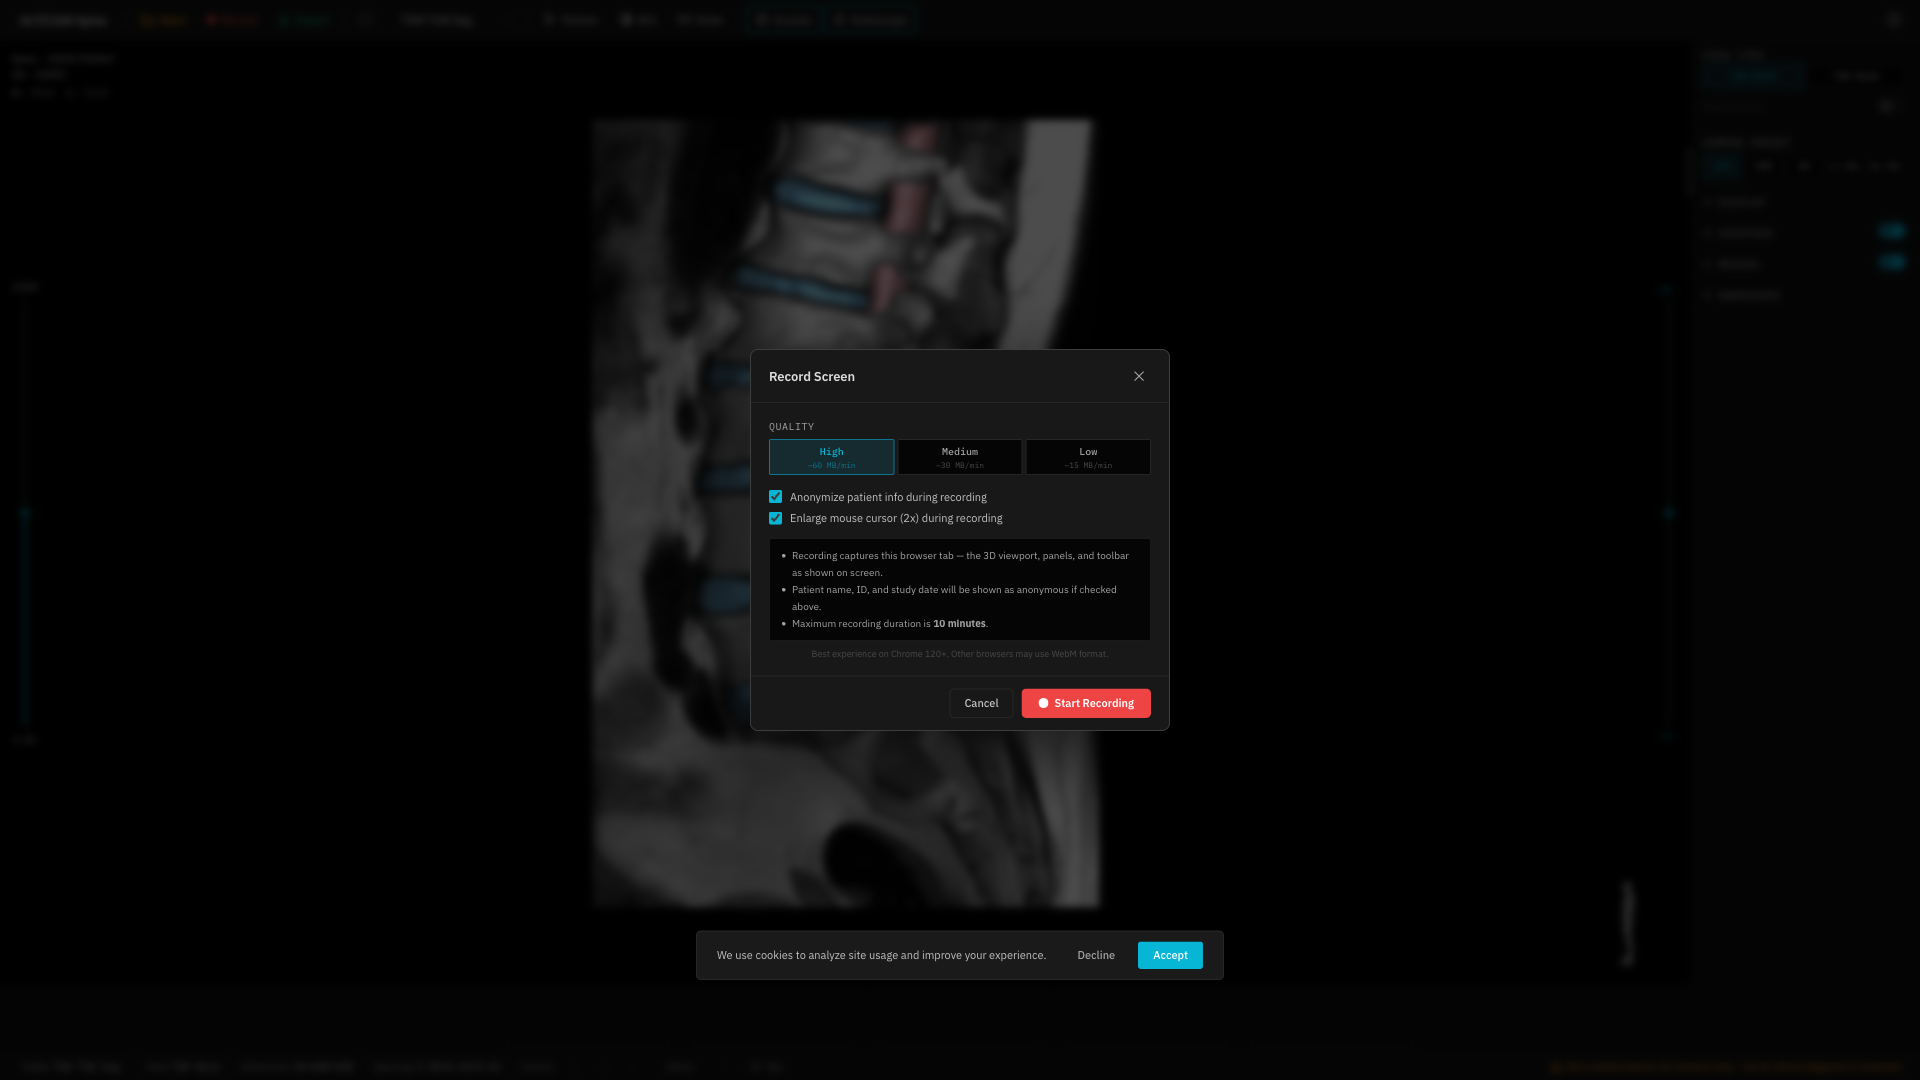This screenshot has height=1080, width=1920.
Task: Select High recording quality (~60 MB/min)
Action: tap(830, 456)
